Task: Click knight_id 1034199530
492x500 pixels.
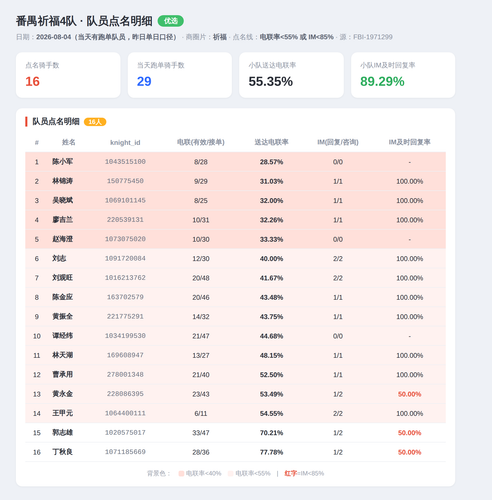Action: coord(125,336)
